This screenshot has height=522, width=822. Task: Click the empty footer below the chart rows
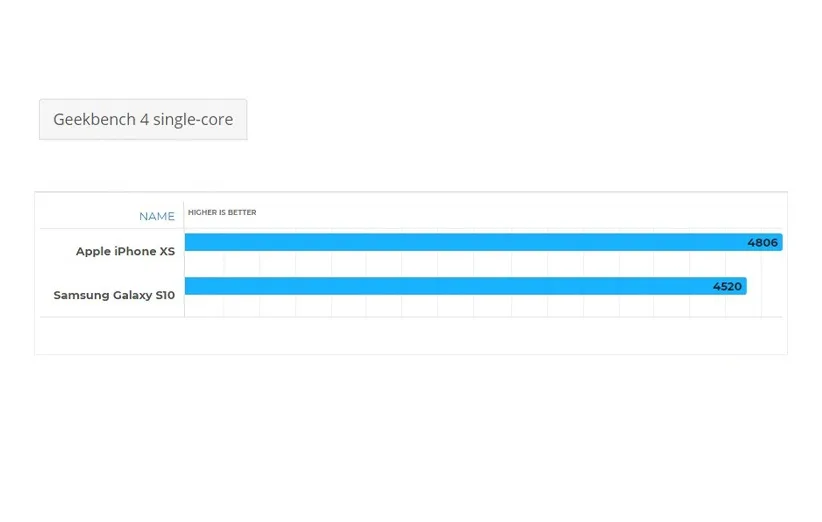410,336
